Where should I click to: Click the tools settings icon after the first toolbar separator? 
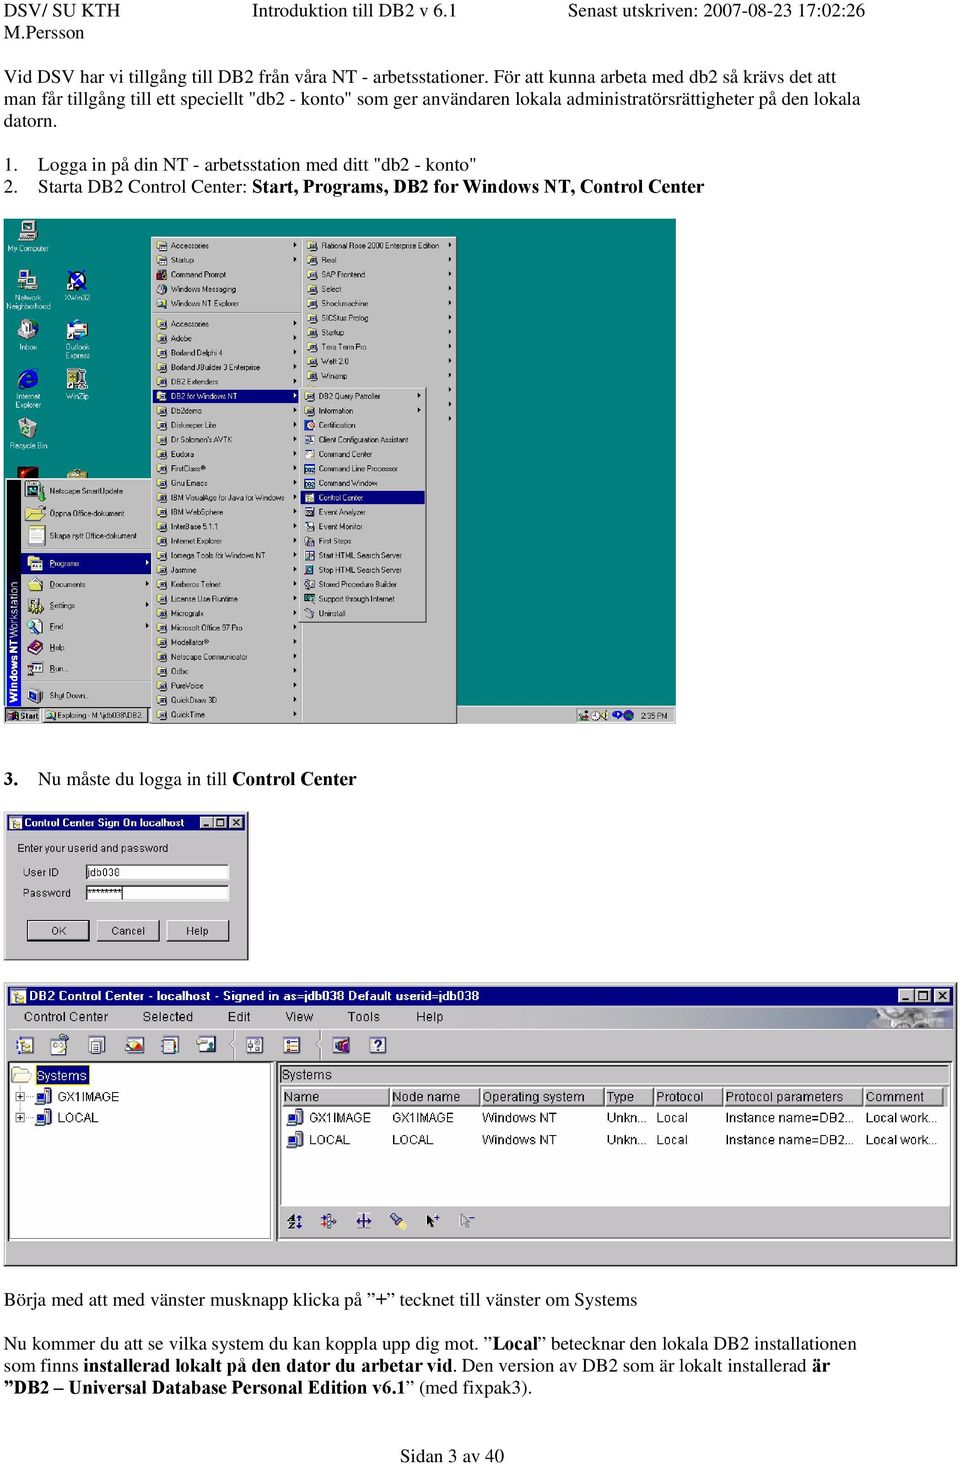tap(254, 1045)
